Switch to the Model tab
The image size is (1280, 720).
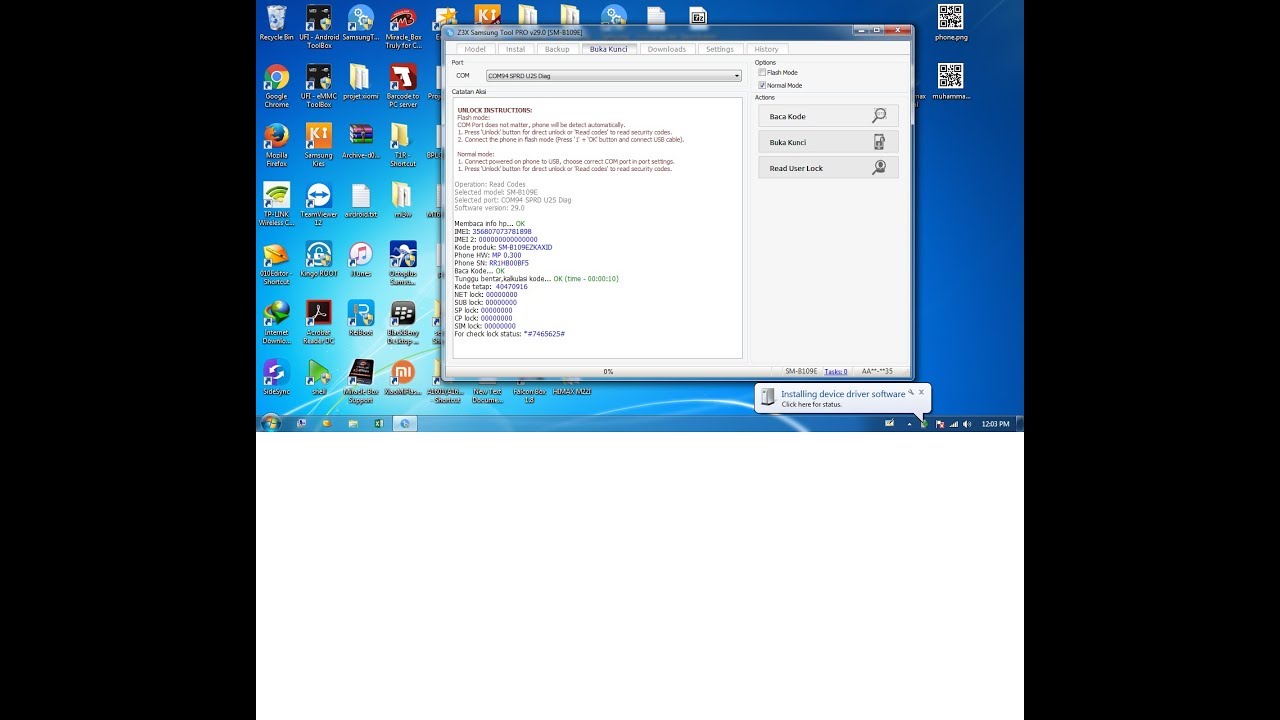(x=475, y=49)
